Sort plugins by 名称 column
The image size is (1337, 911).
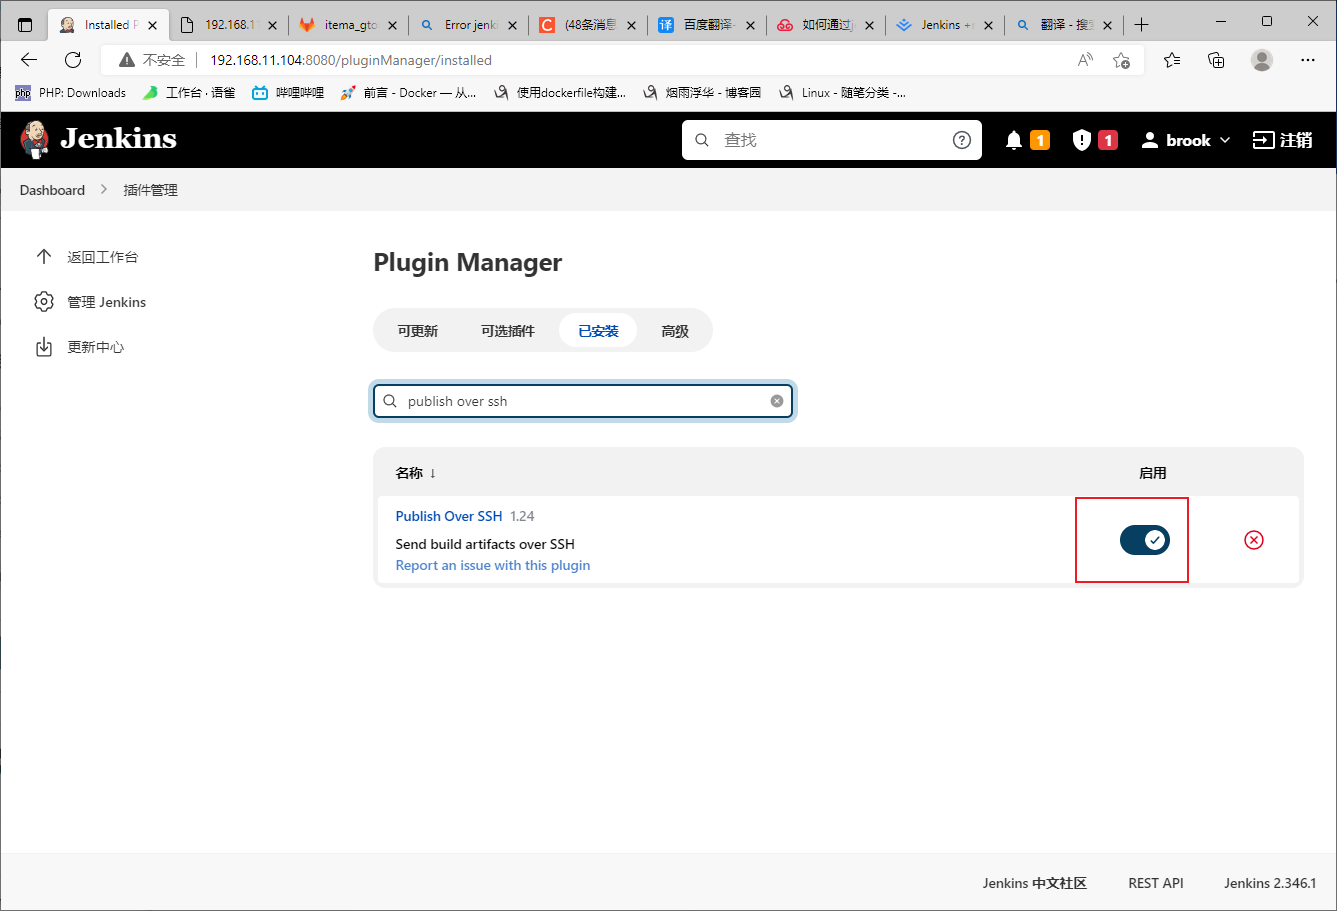tap(416, 473)
